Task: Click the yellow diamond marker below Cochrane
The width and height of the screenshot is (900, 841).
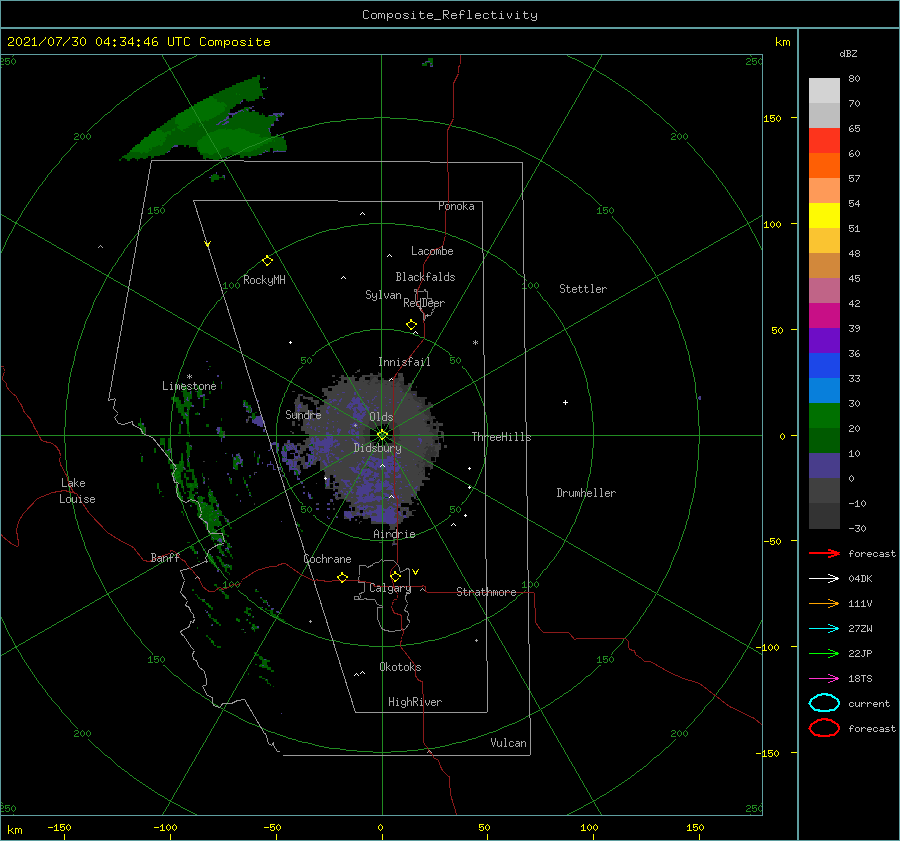Action: [343, 577]
